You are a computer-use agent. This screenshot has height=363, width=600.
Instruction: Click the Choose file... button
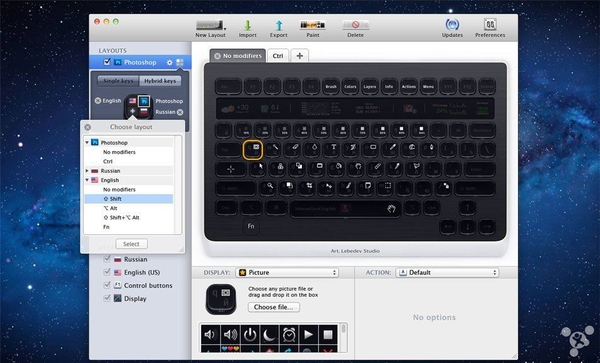[274, 307]
